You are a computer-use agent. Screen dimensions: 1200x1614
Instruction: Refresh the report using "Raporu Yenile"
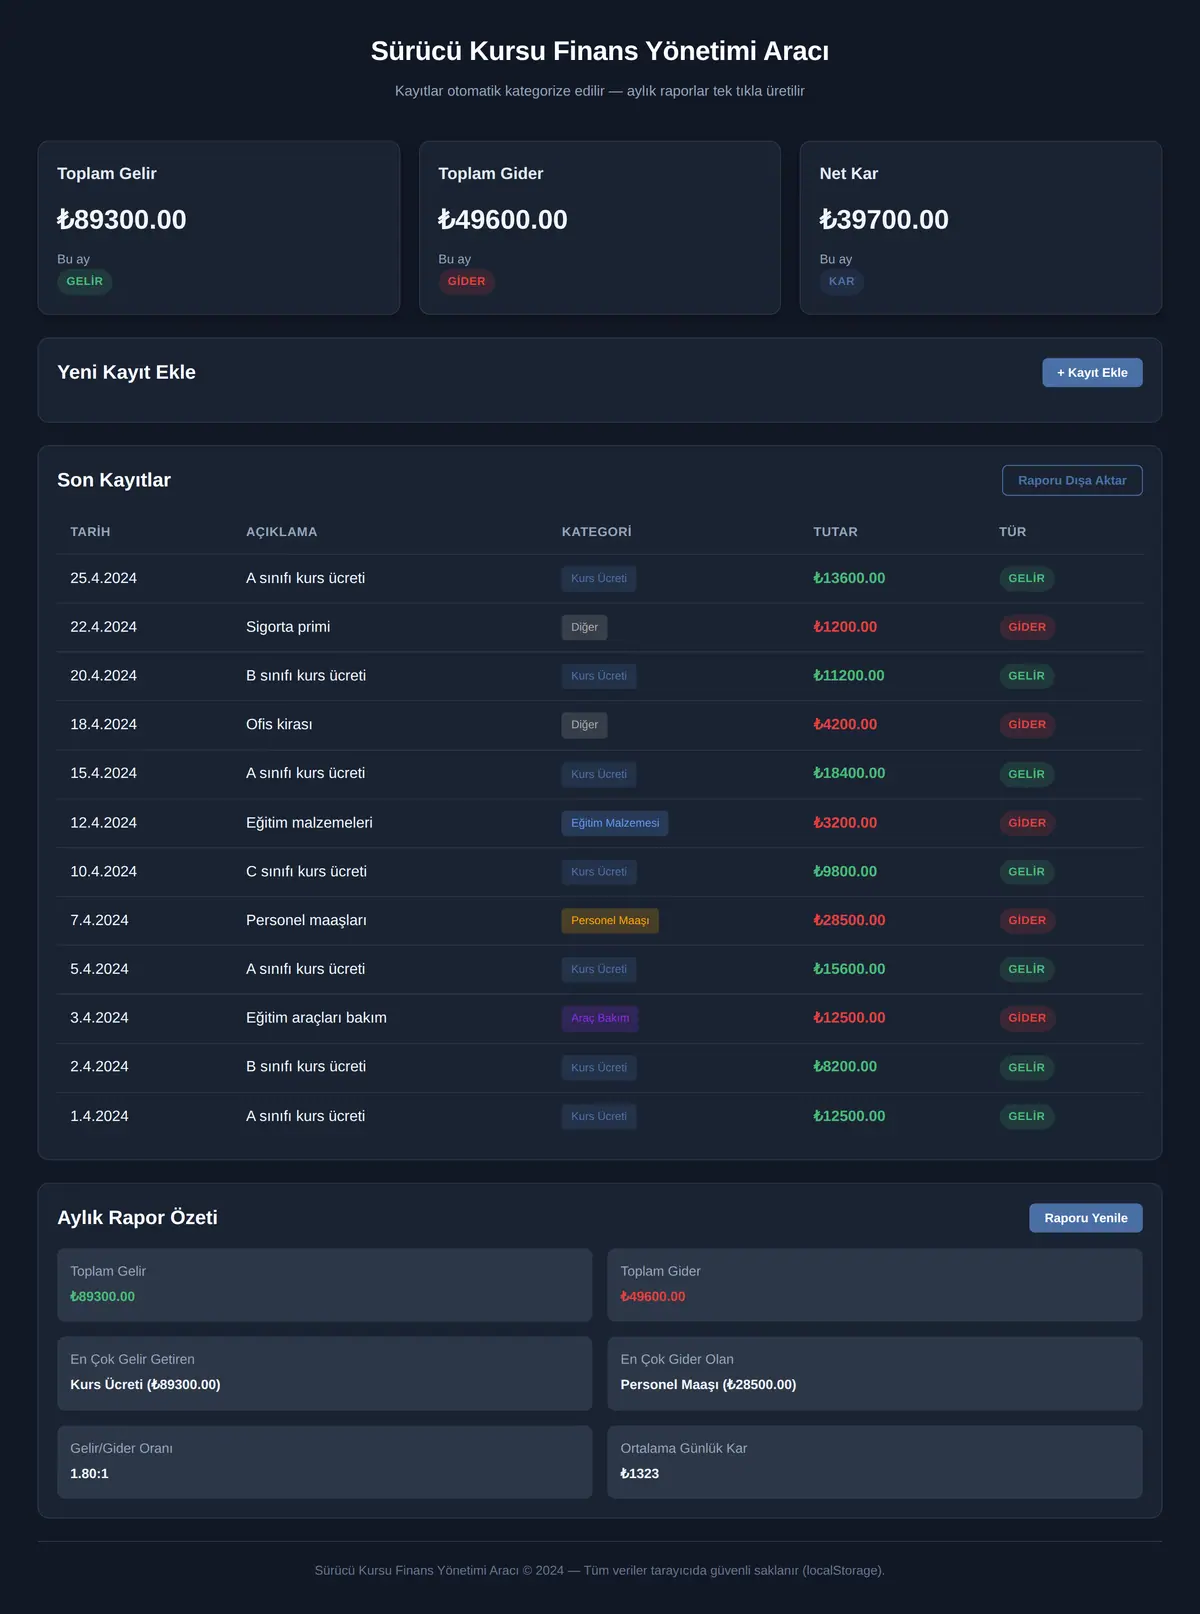click(x=1086, y=1218)
